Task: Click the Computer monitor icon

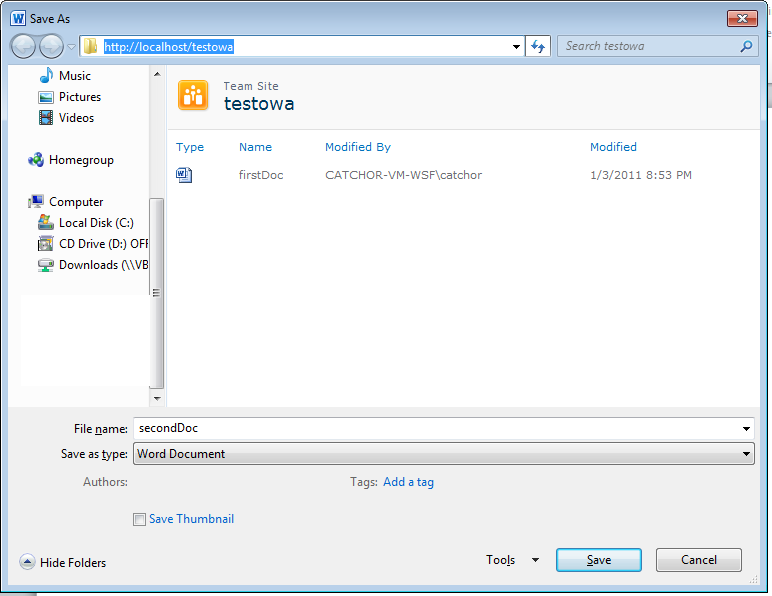Action: point(36,201)
